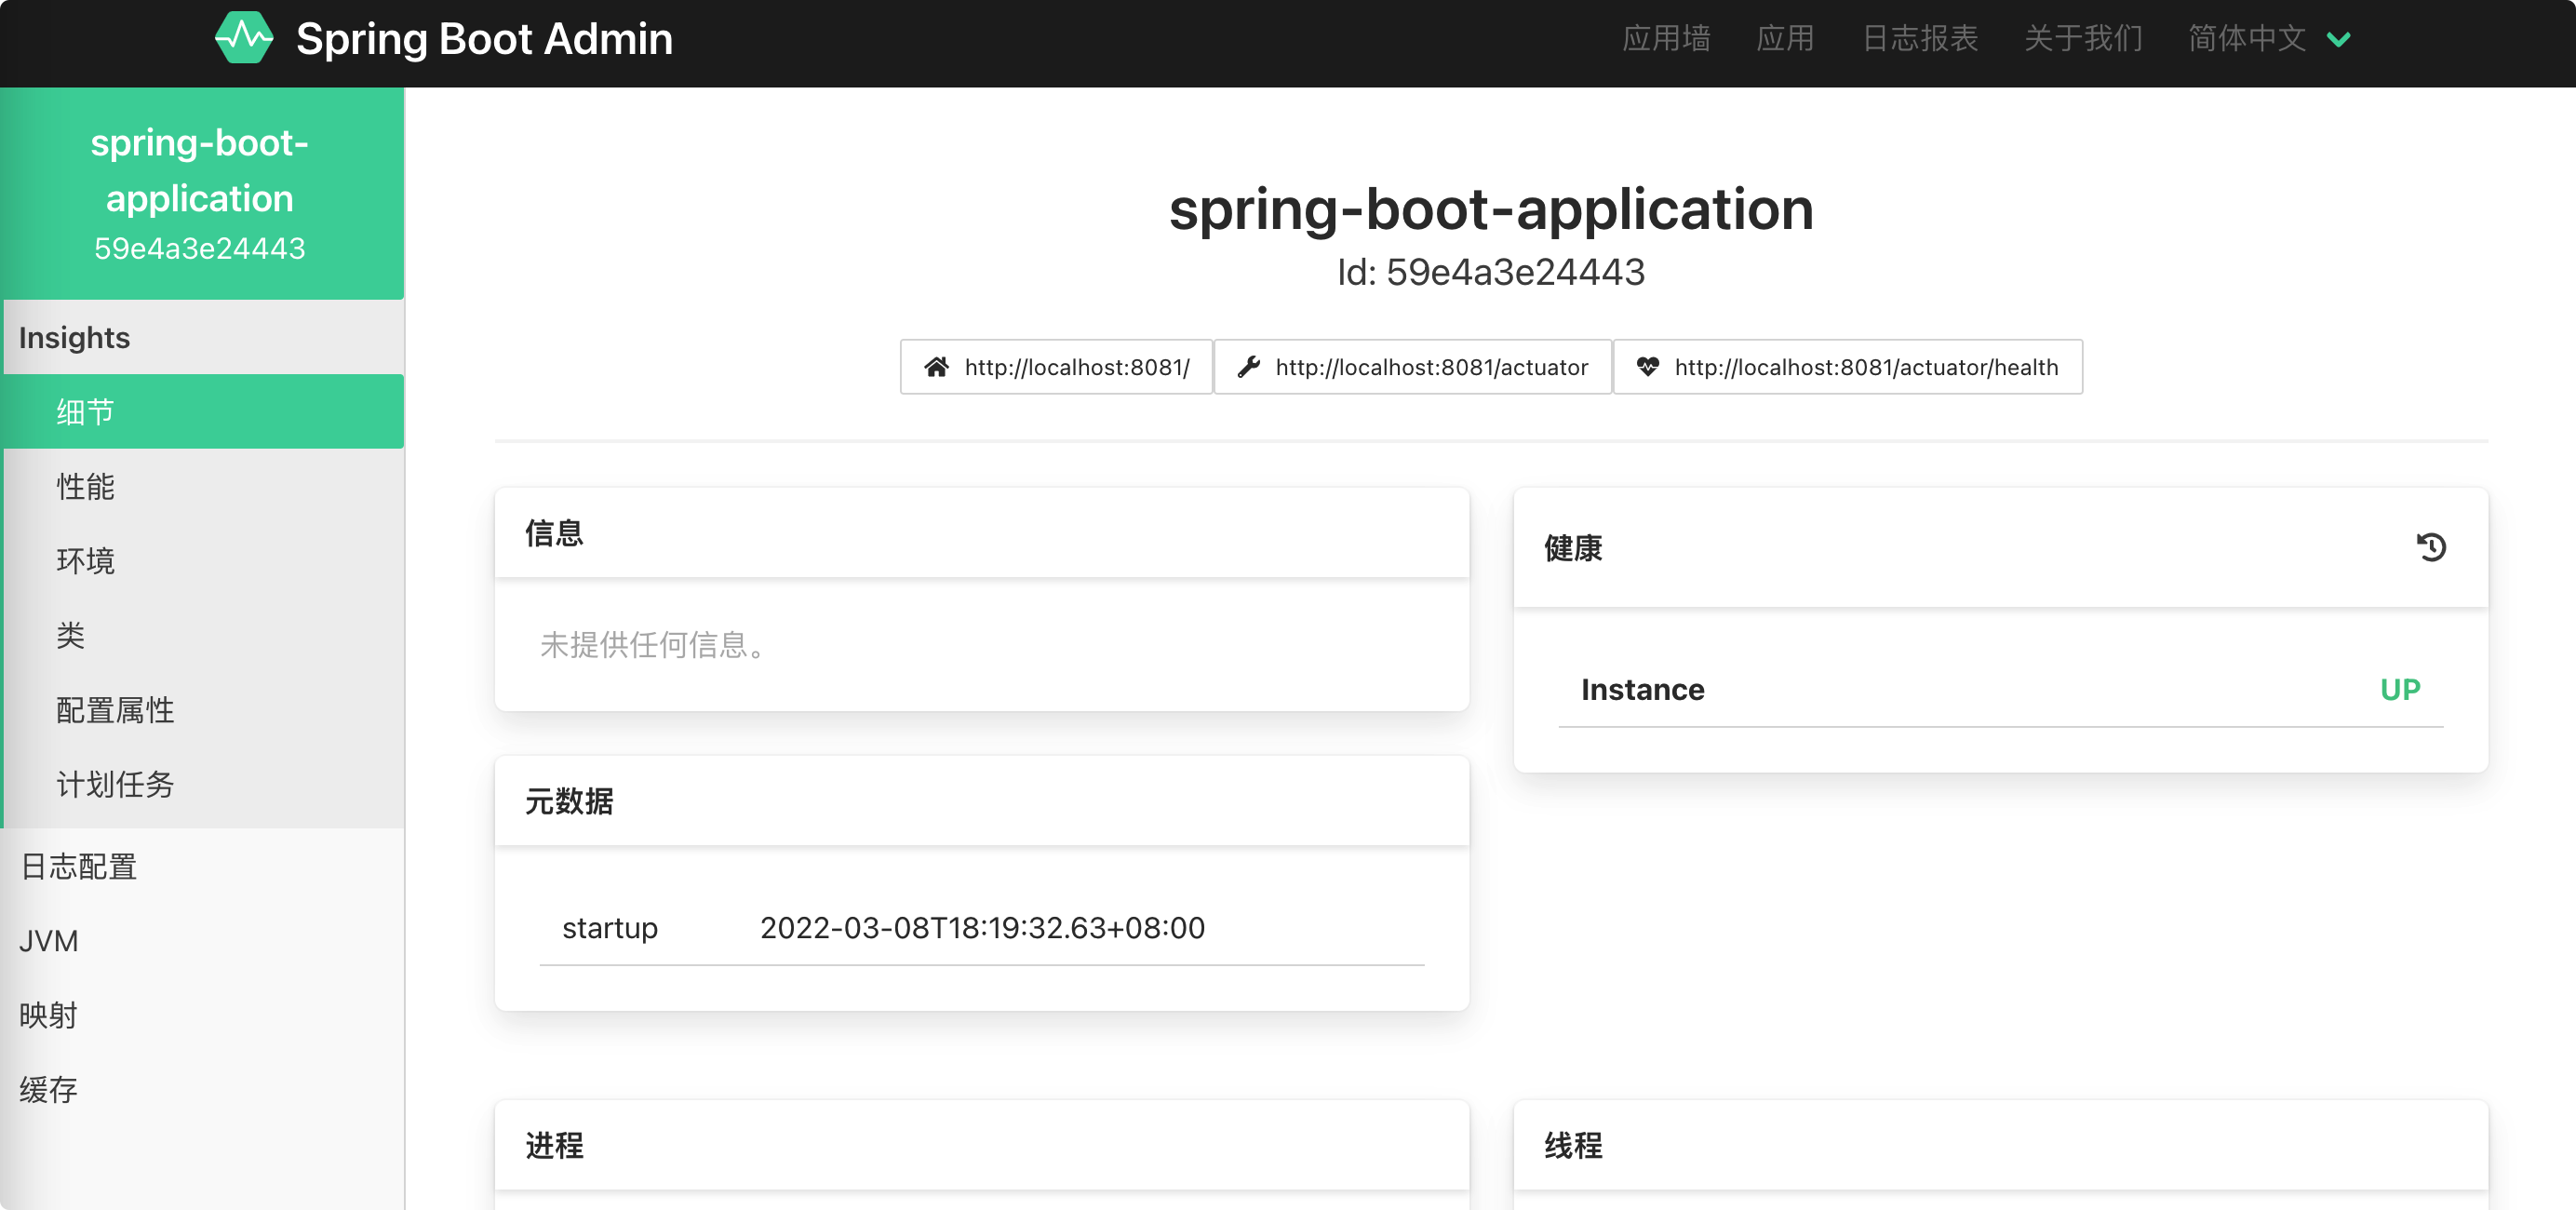
Task: Open 缓存 in the sidebar
Action: click(x=202, y=1089)
